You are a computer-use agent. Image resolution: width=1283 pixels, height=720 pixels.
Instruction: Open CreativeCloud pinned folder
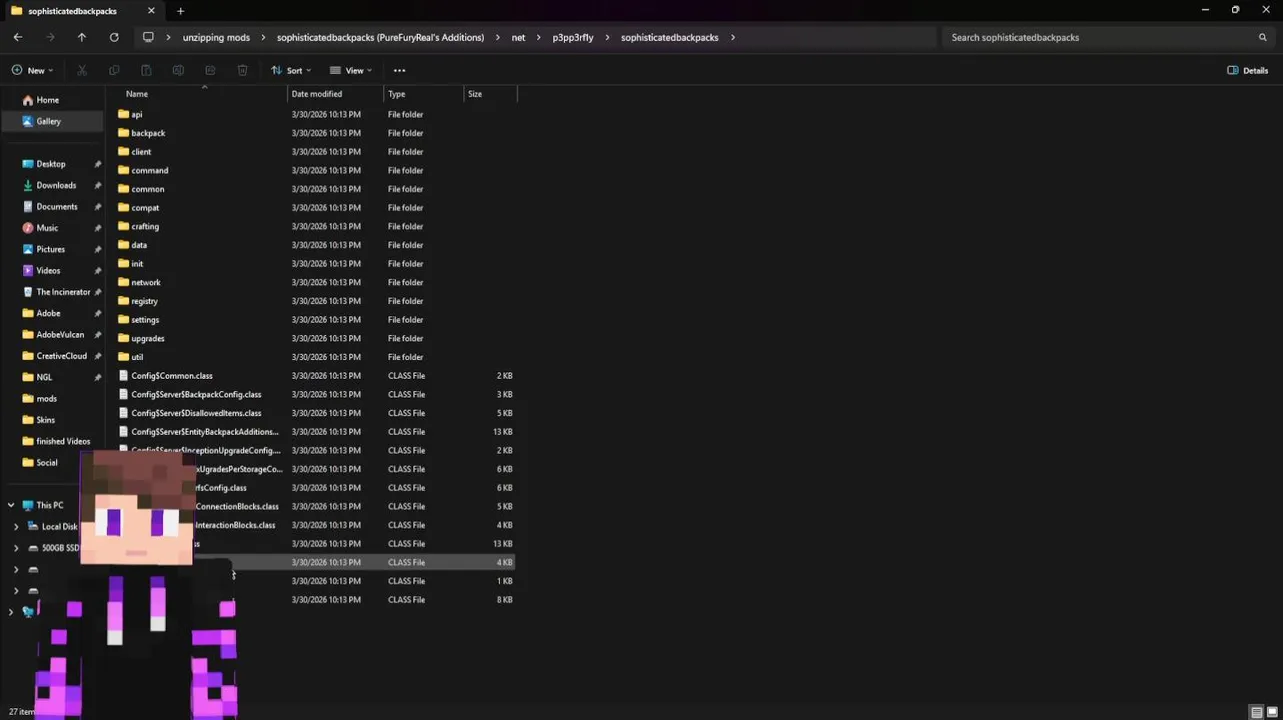pyautogui.click(x=61, y=356)
